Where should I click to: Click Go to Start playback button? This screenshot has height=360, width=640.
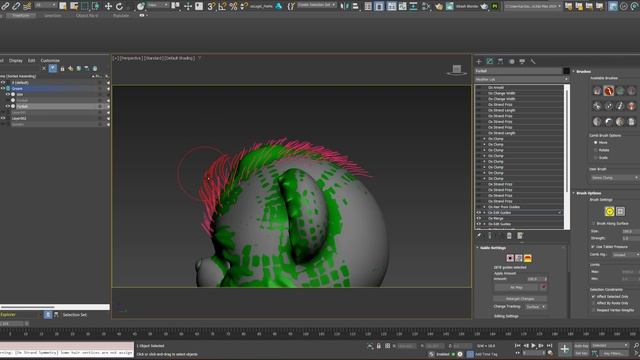point(518,346)
